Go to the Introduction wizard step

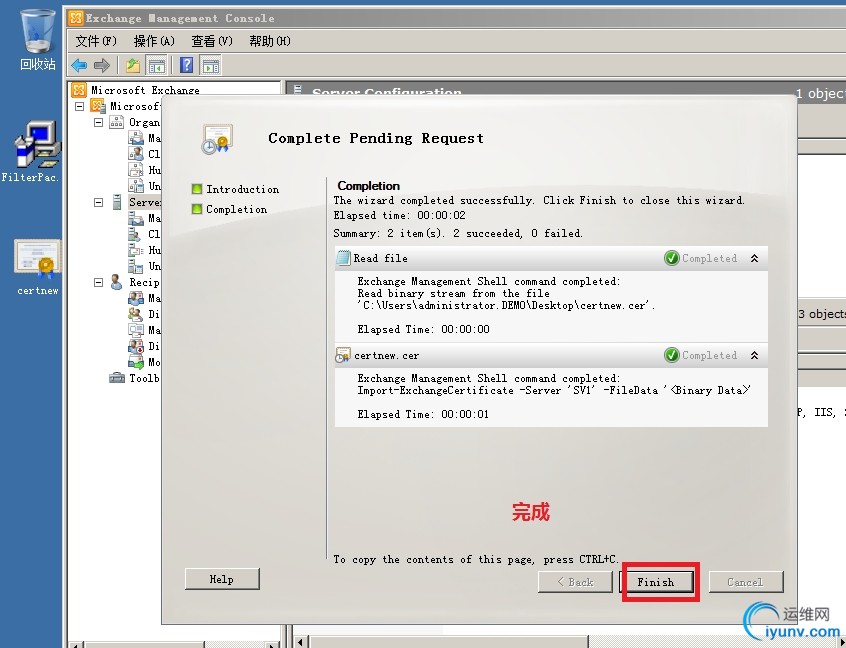coord(235,189)
